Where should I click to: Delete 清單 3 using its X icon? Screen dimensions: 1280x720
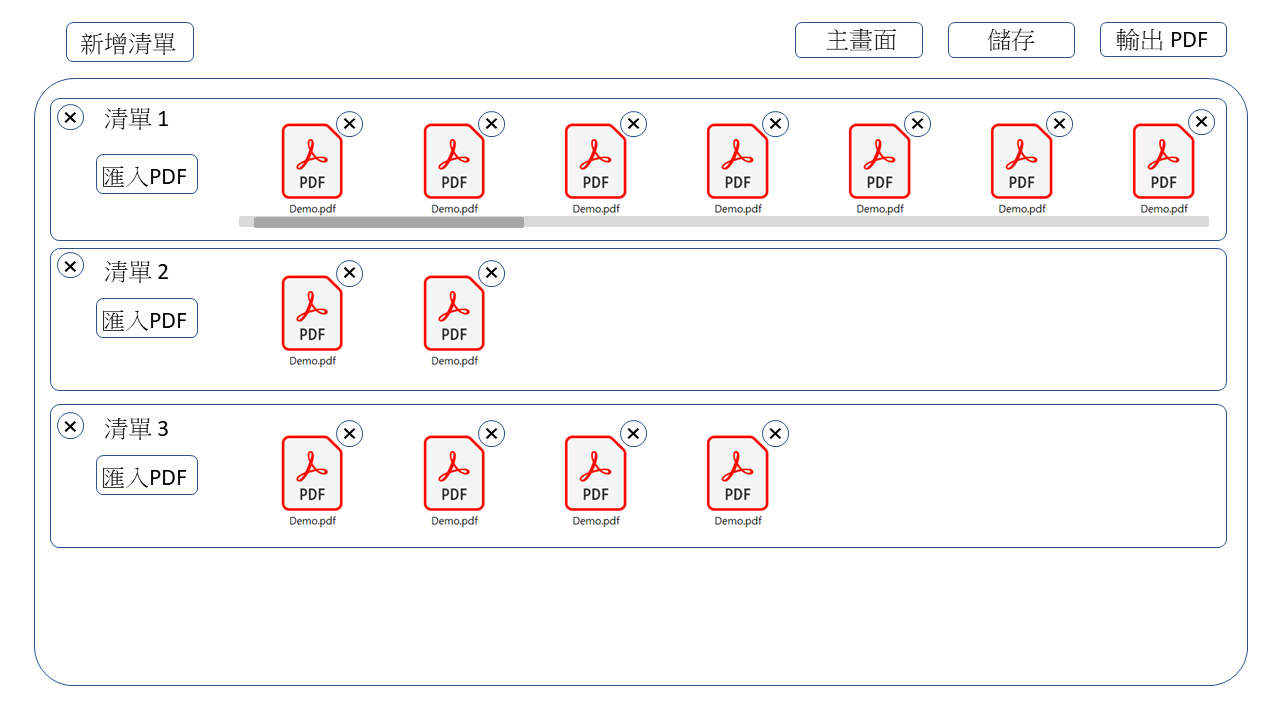point(70,426)
